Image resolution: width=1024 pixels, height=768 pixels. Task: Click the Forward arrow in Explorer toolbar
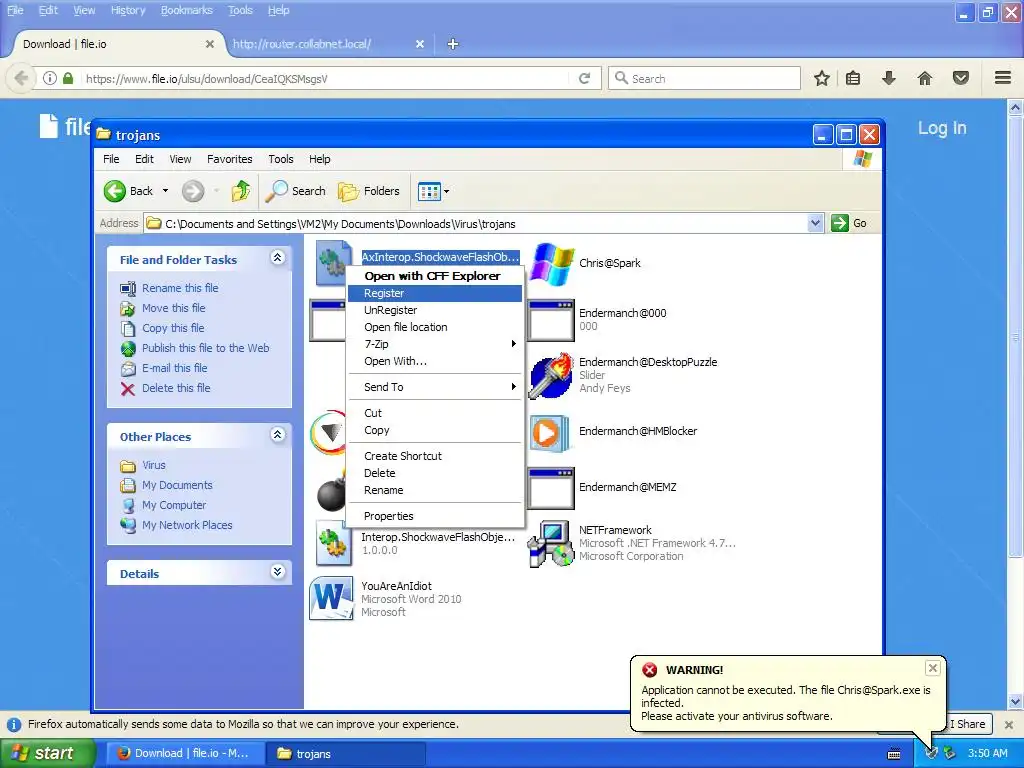tap(193, 191)
